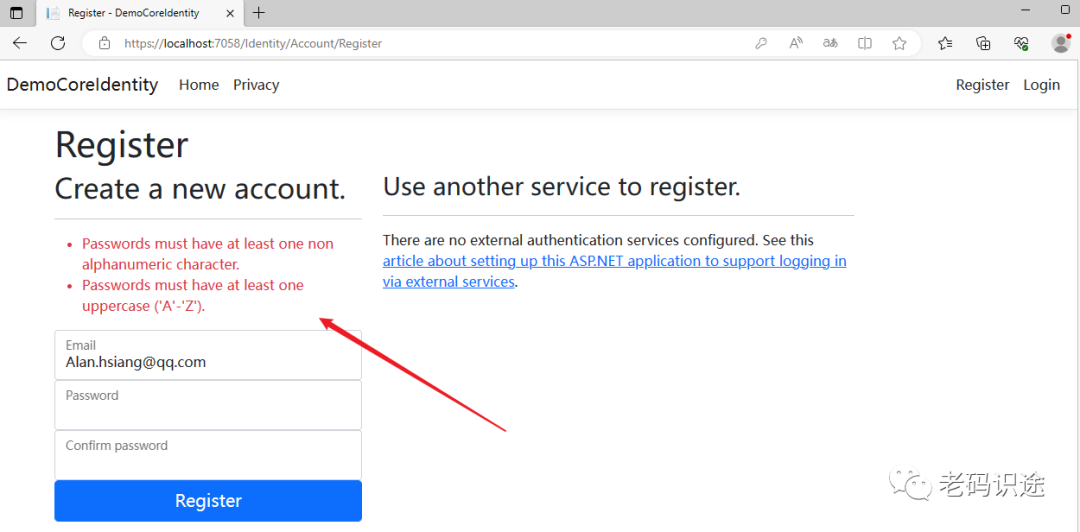Go back to the previous page

pos(20,43)
